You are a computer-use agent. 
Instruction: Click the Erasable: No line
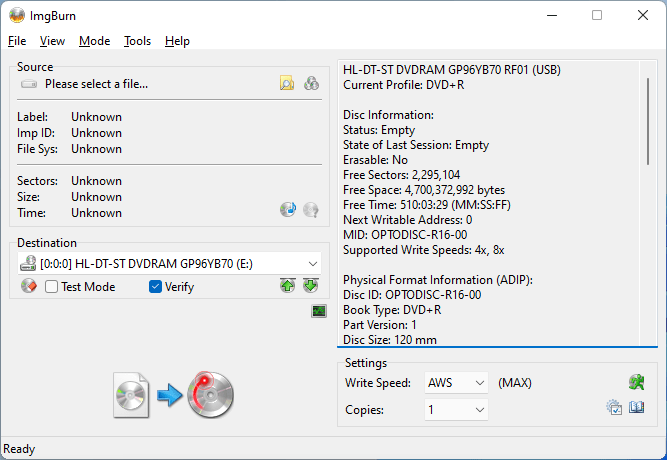375,160
